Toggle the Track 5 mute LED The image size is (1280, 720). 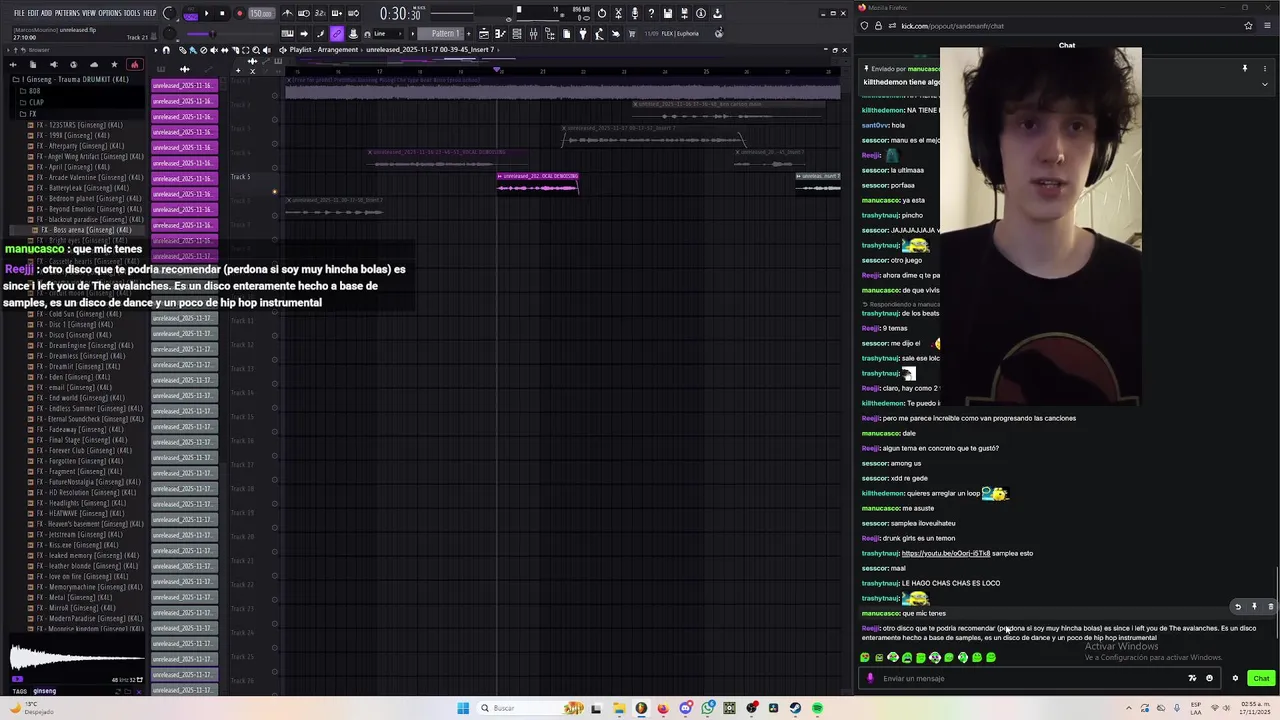(275, 192)
